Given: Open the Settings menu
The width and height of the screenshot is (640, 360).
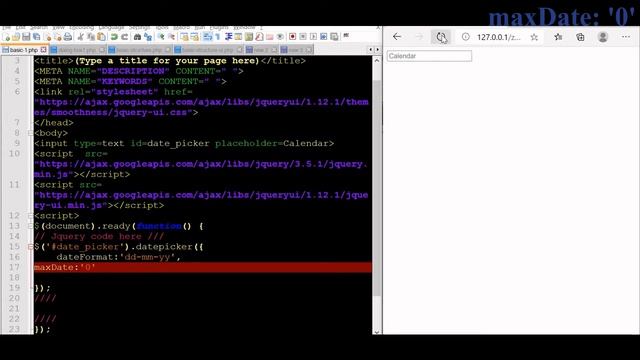Looking at the screenshot, I should [140, 28].
